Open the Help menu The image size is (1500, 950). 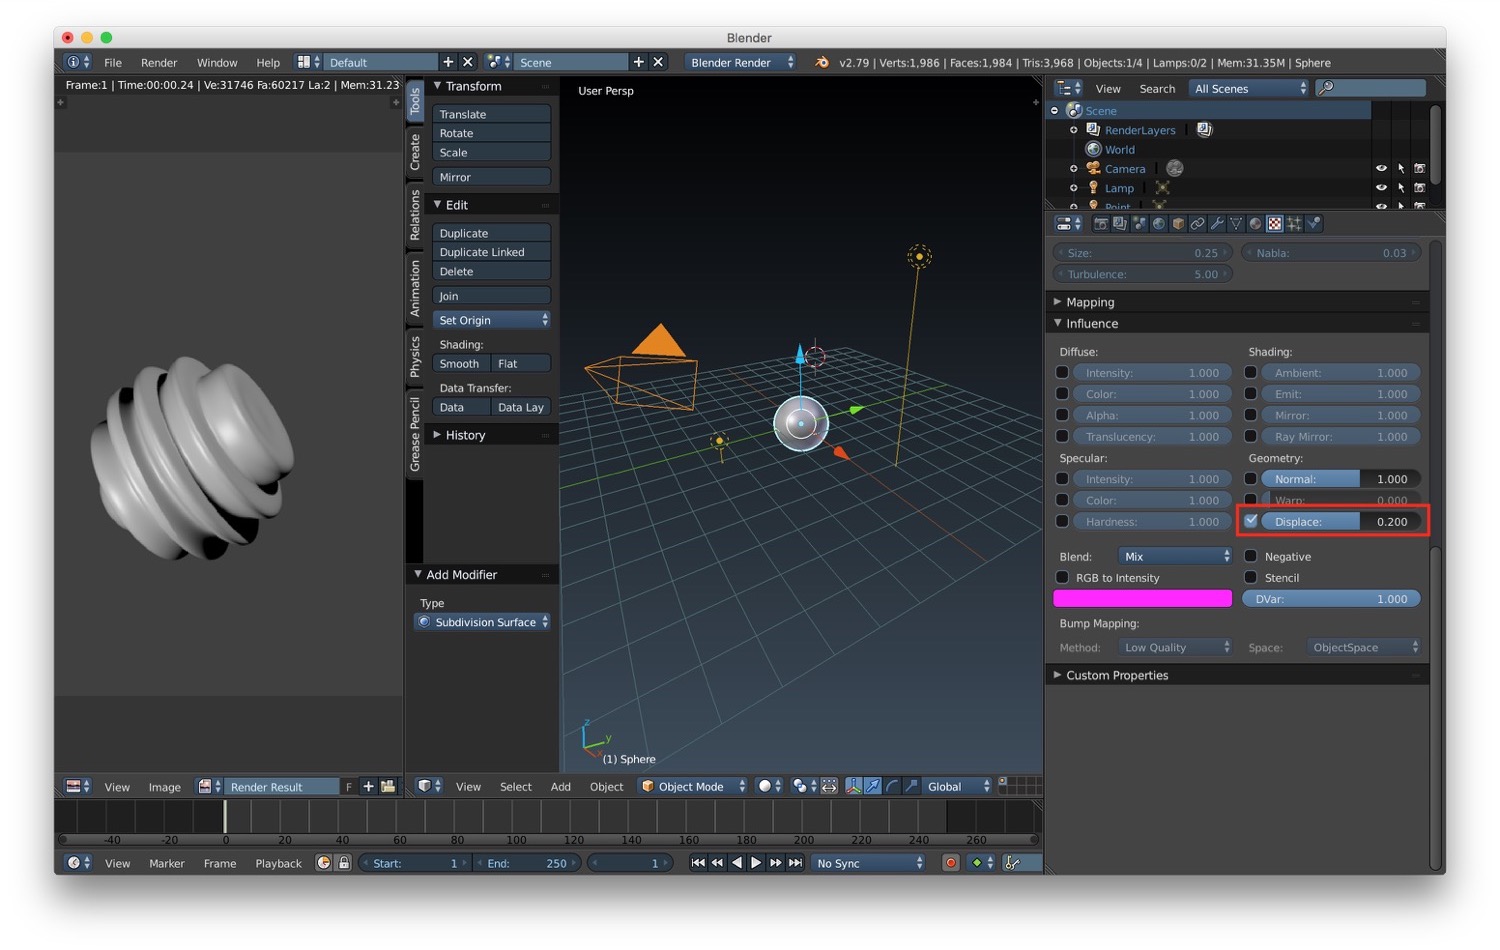[x=268, y=62]
